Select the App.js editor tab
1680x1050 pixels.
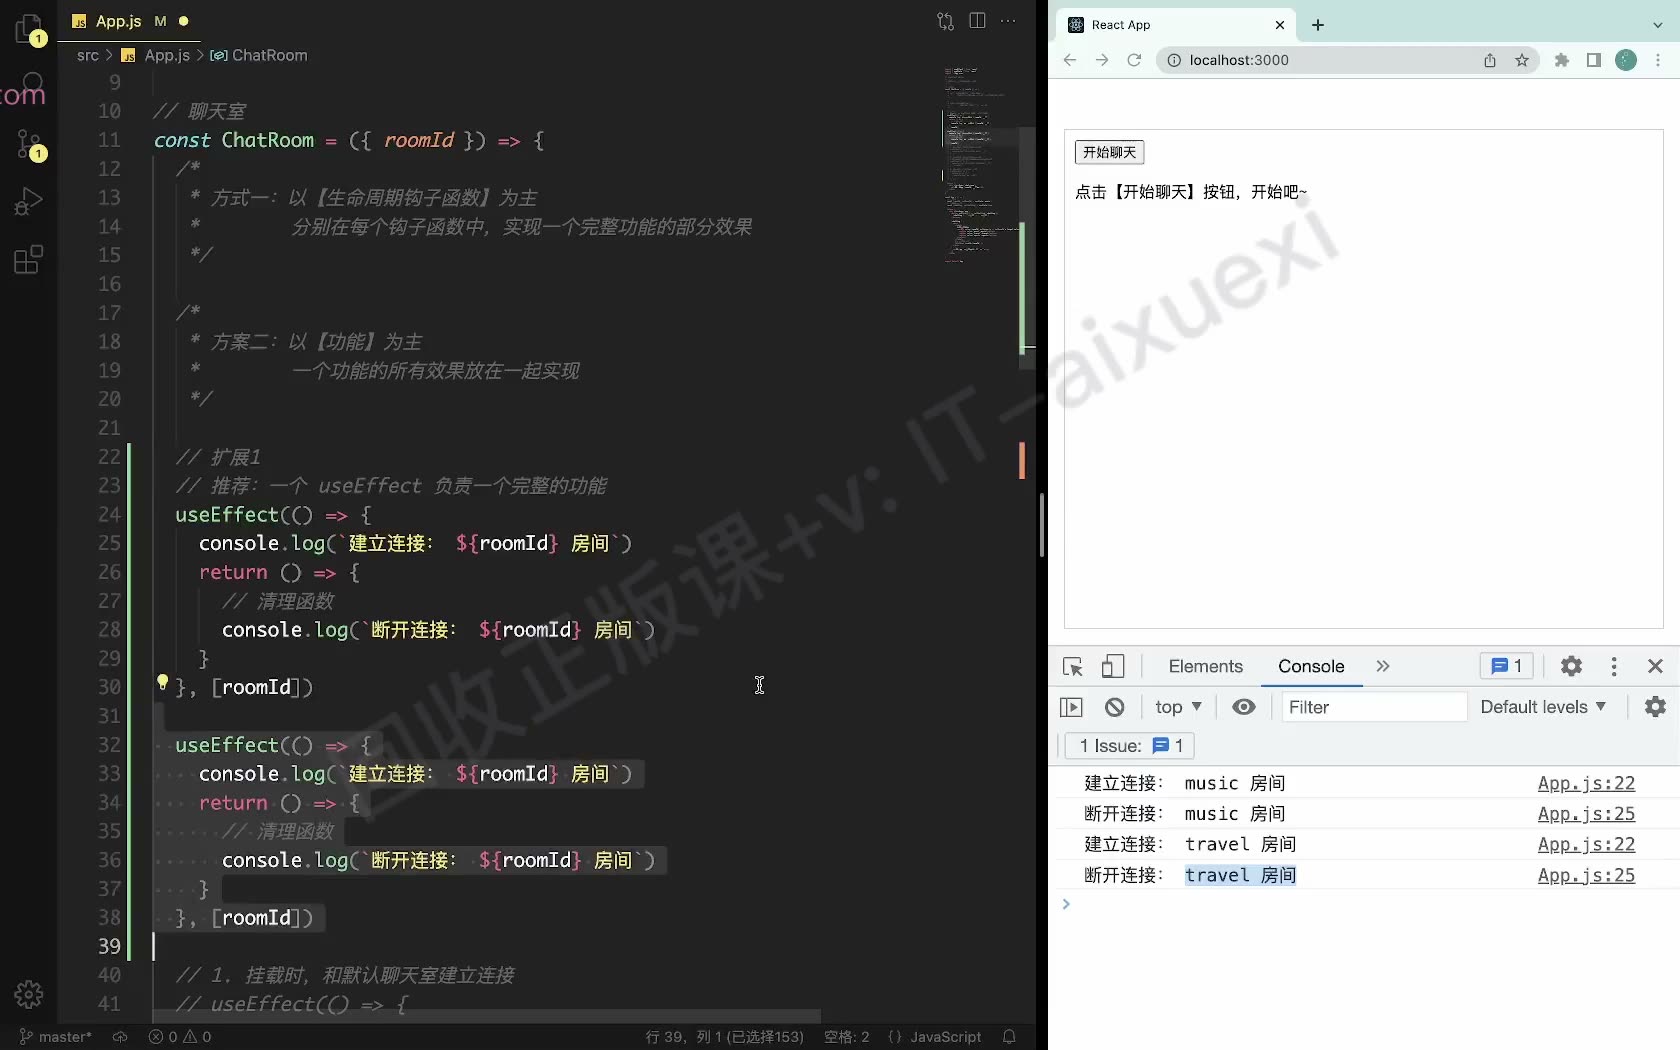coord(130,21)
